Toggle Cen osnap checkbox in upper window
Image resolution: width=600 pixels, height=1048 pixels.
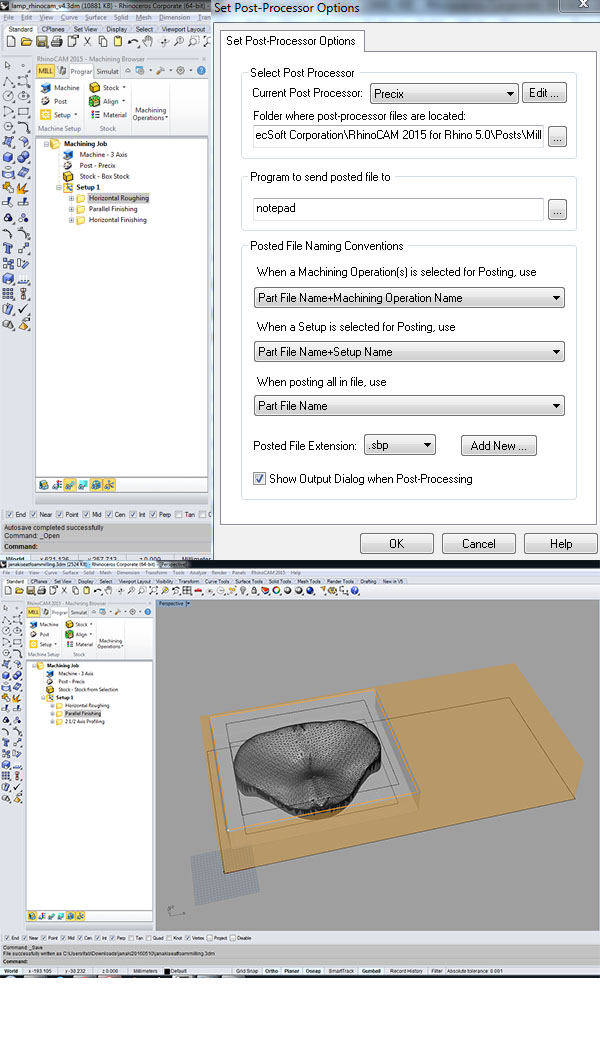[x=108, y=515]
